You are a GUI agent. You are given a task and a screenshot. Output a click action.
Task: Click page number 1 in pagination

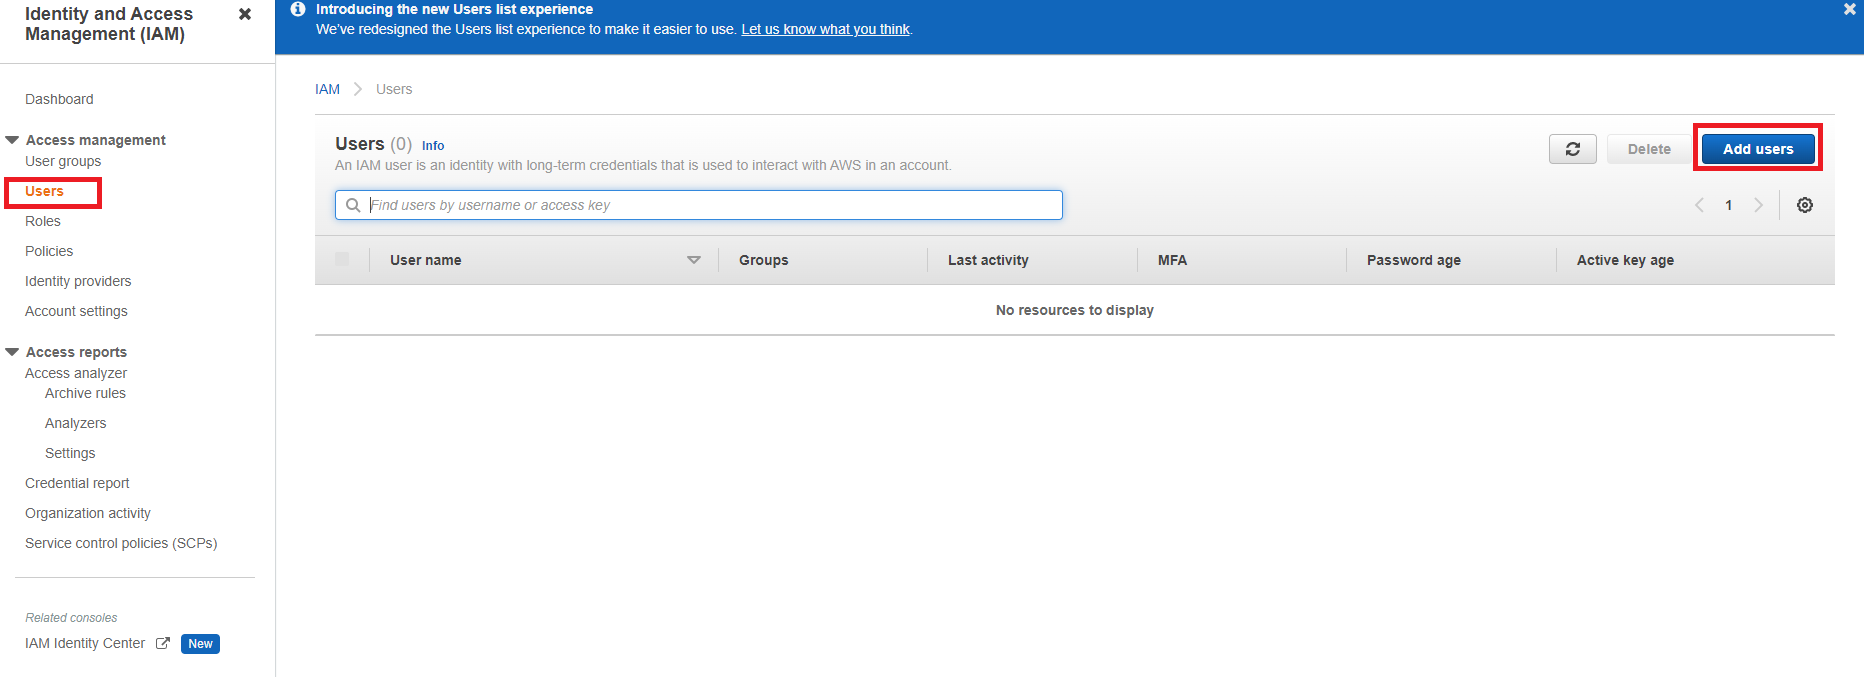tap(1728, 205)
